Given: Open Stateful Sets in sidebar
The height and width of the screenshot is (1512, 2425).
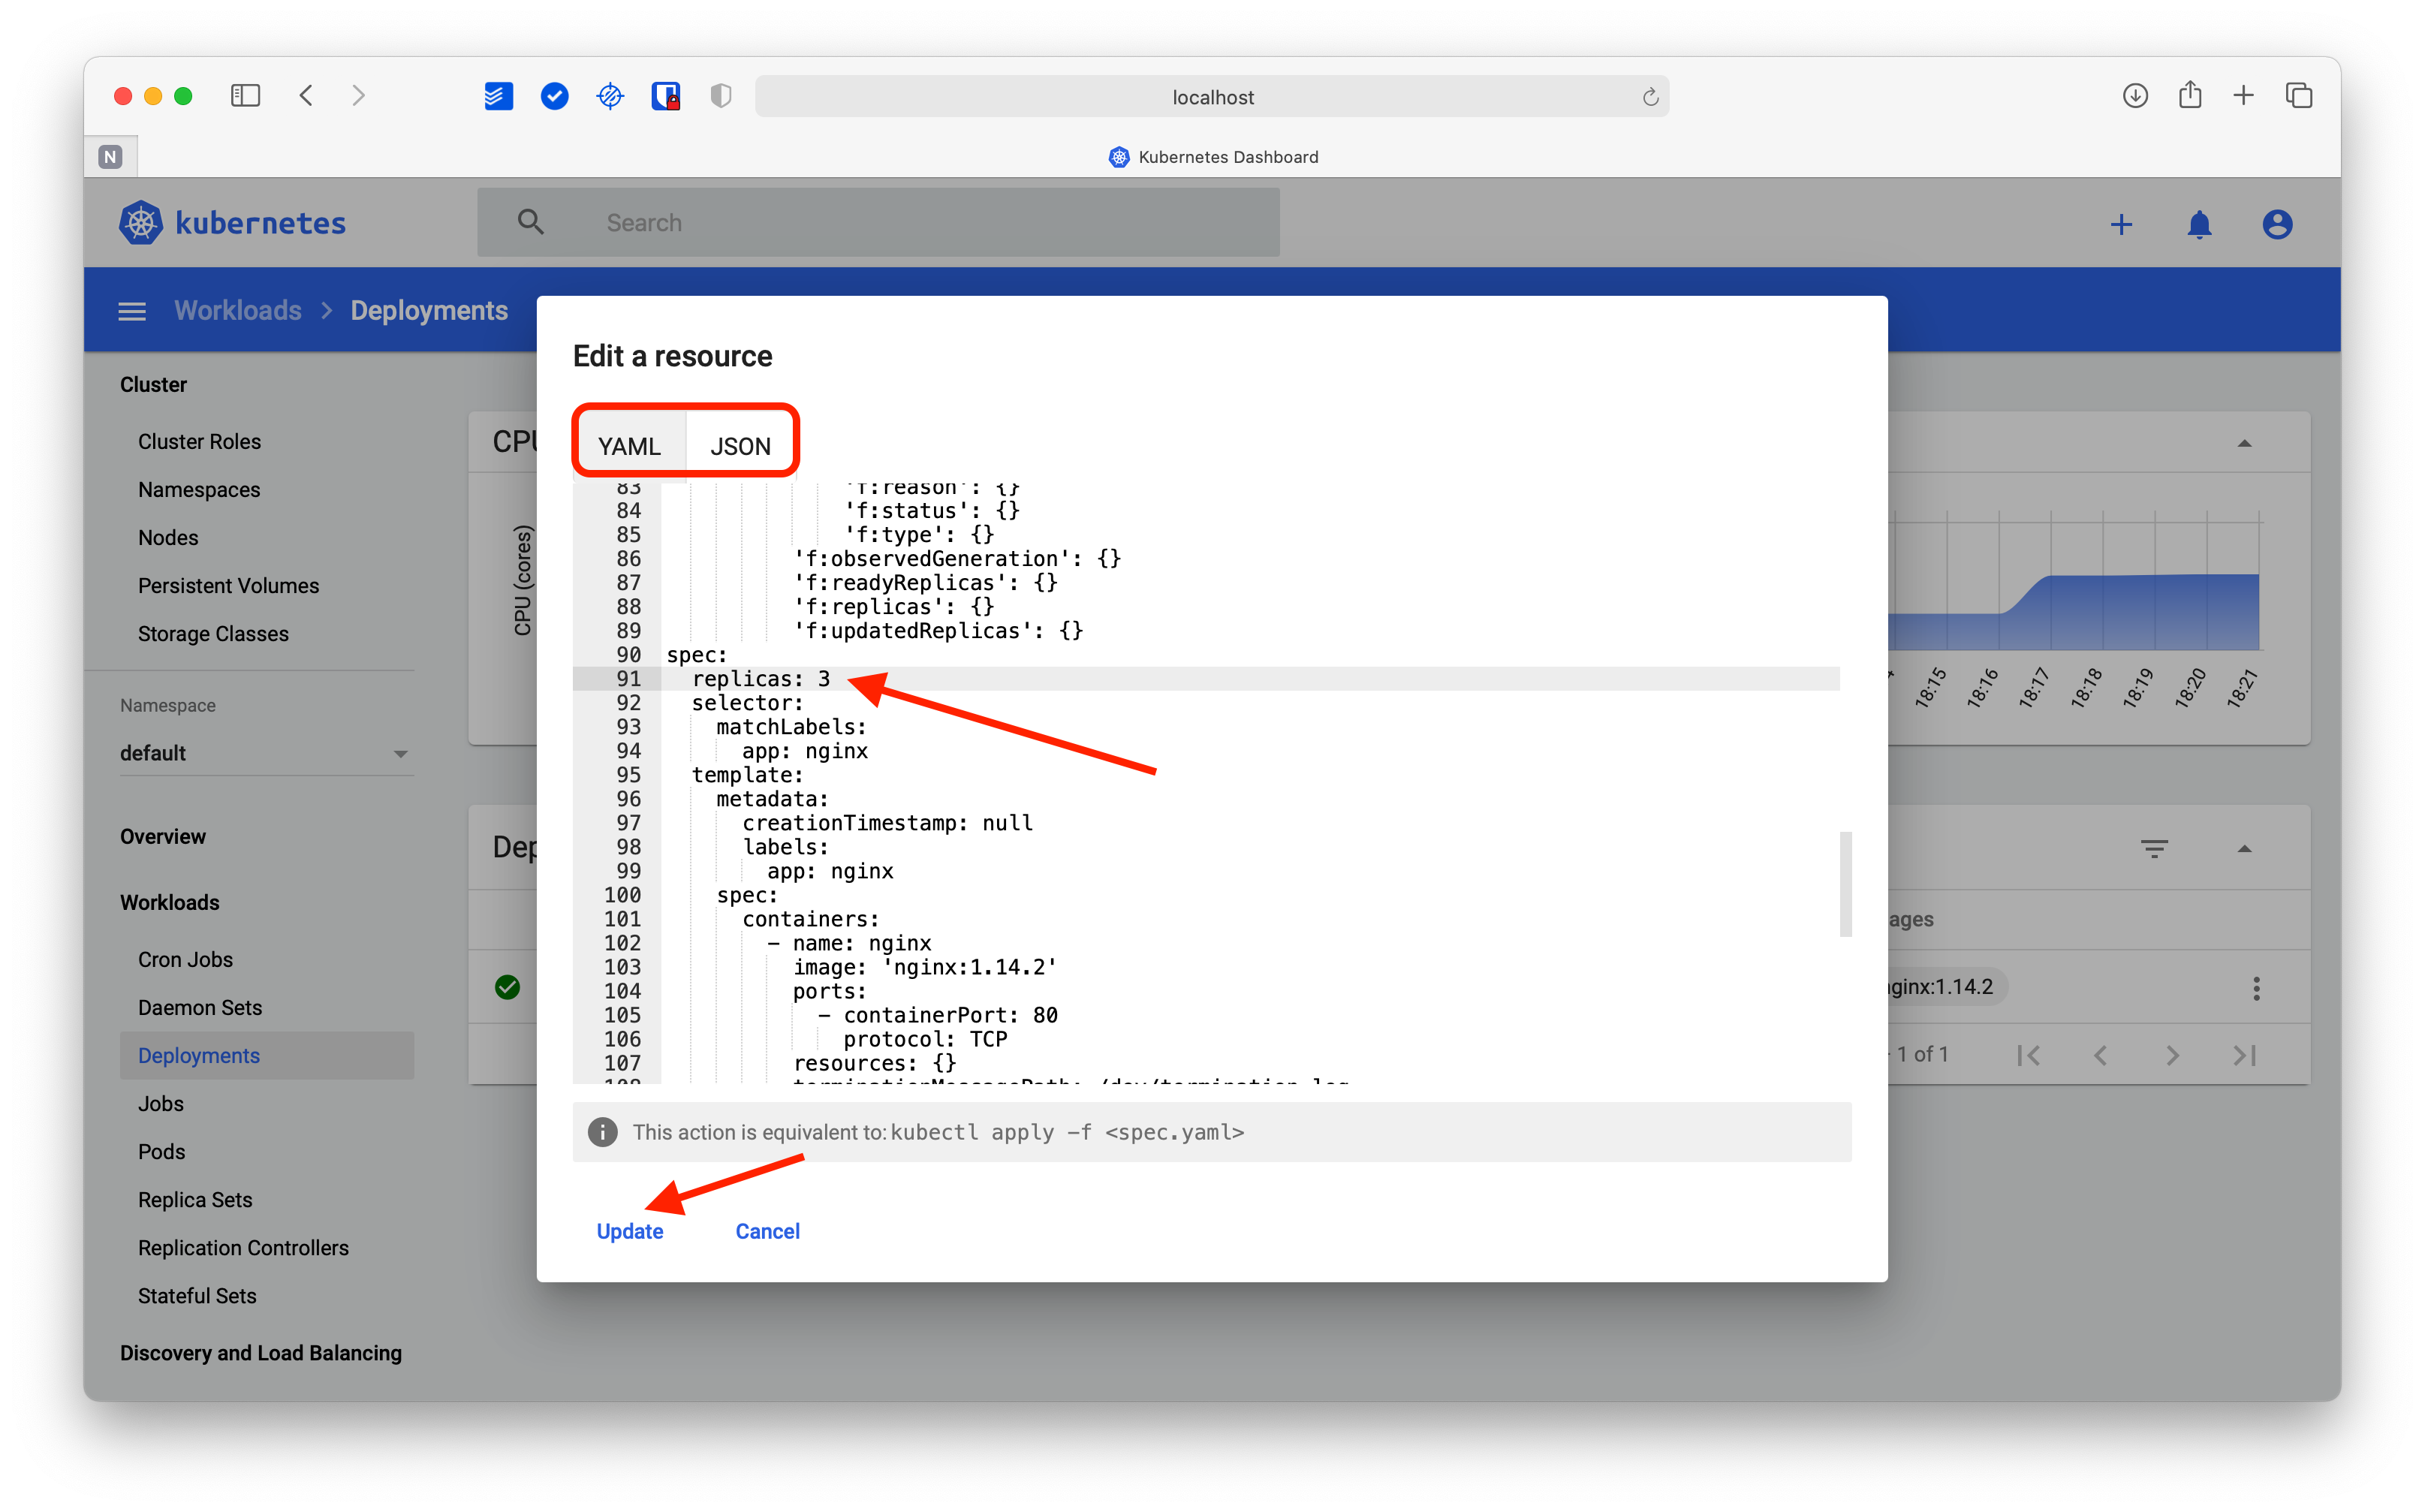Looking at the screenshot, I should click(x=197, y=1295).
